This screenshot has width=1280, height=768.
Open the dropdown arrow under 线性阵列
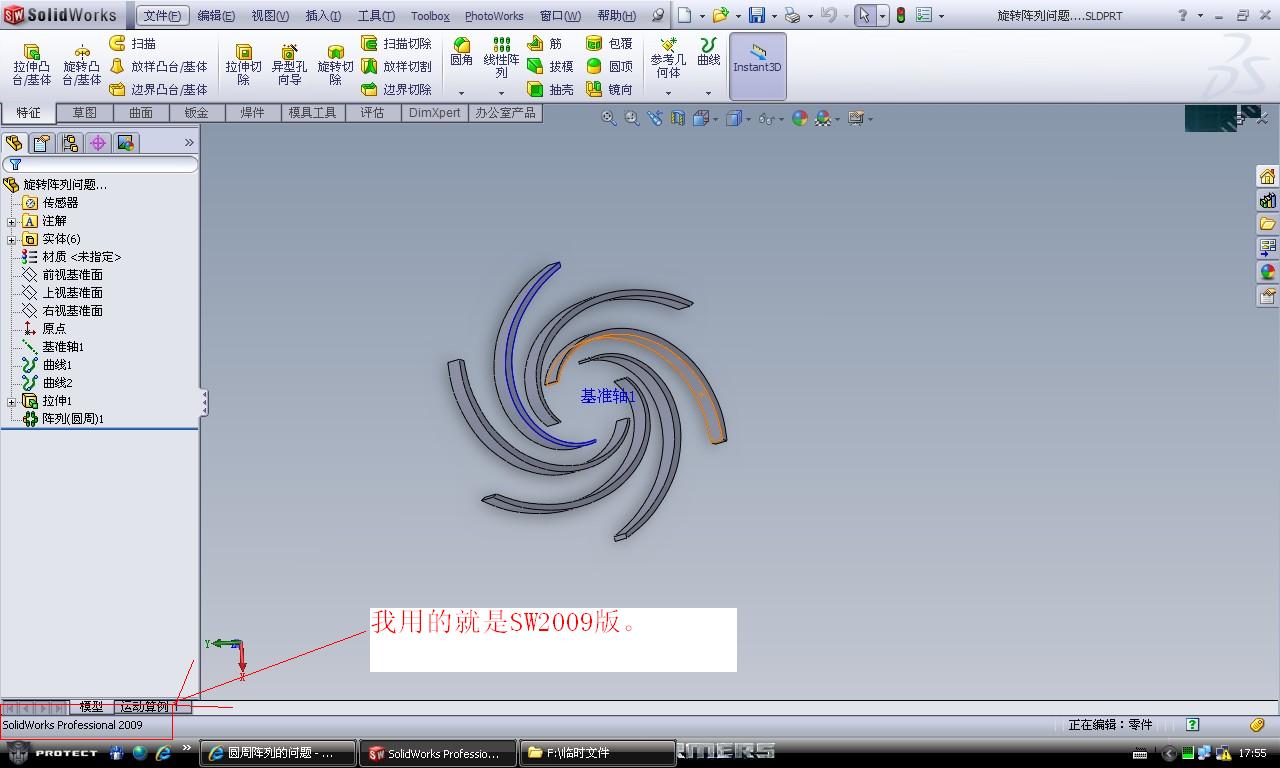[x=501, y=93]
